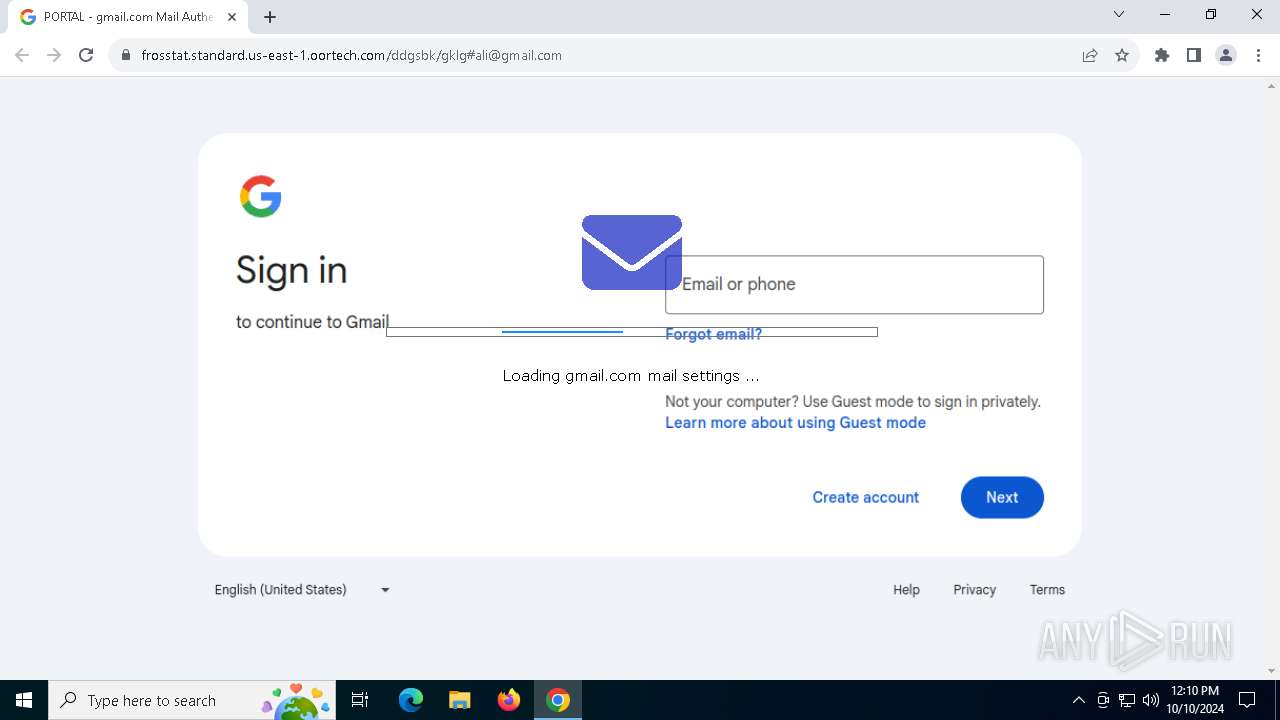
Task: Open the taskbar clock showing 12:10 PM
Action: (x=1194, y=700)
